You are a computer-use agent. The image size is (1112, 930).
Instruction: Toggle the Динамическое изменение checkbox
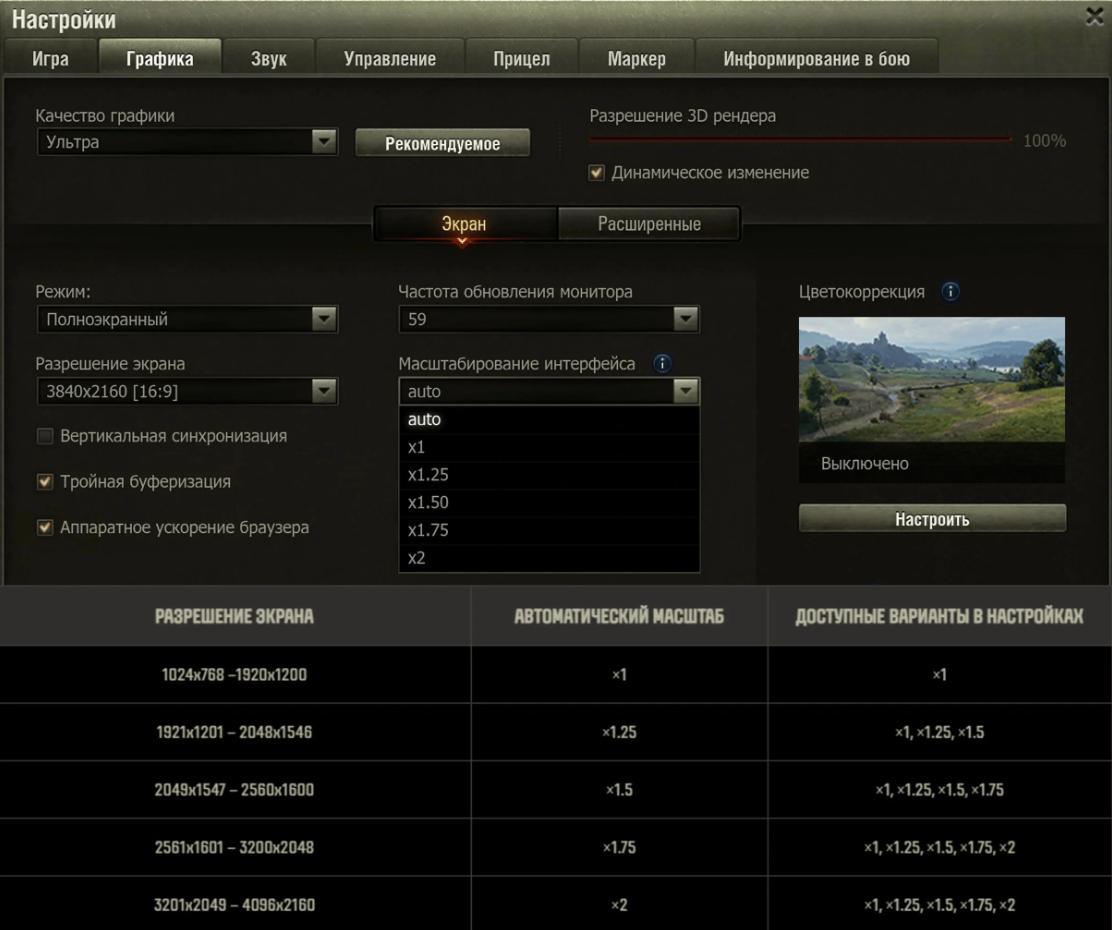[596, 172]
